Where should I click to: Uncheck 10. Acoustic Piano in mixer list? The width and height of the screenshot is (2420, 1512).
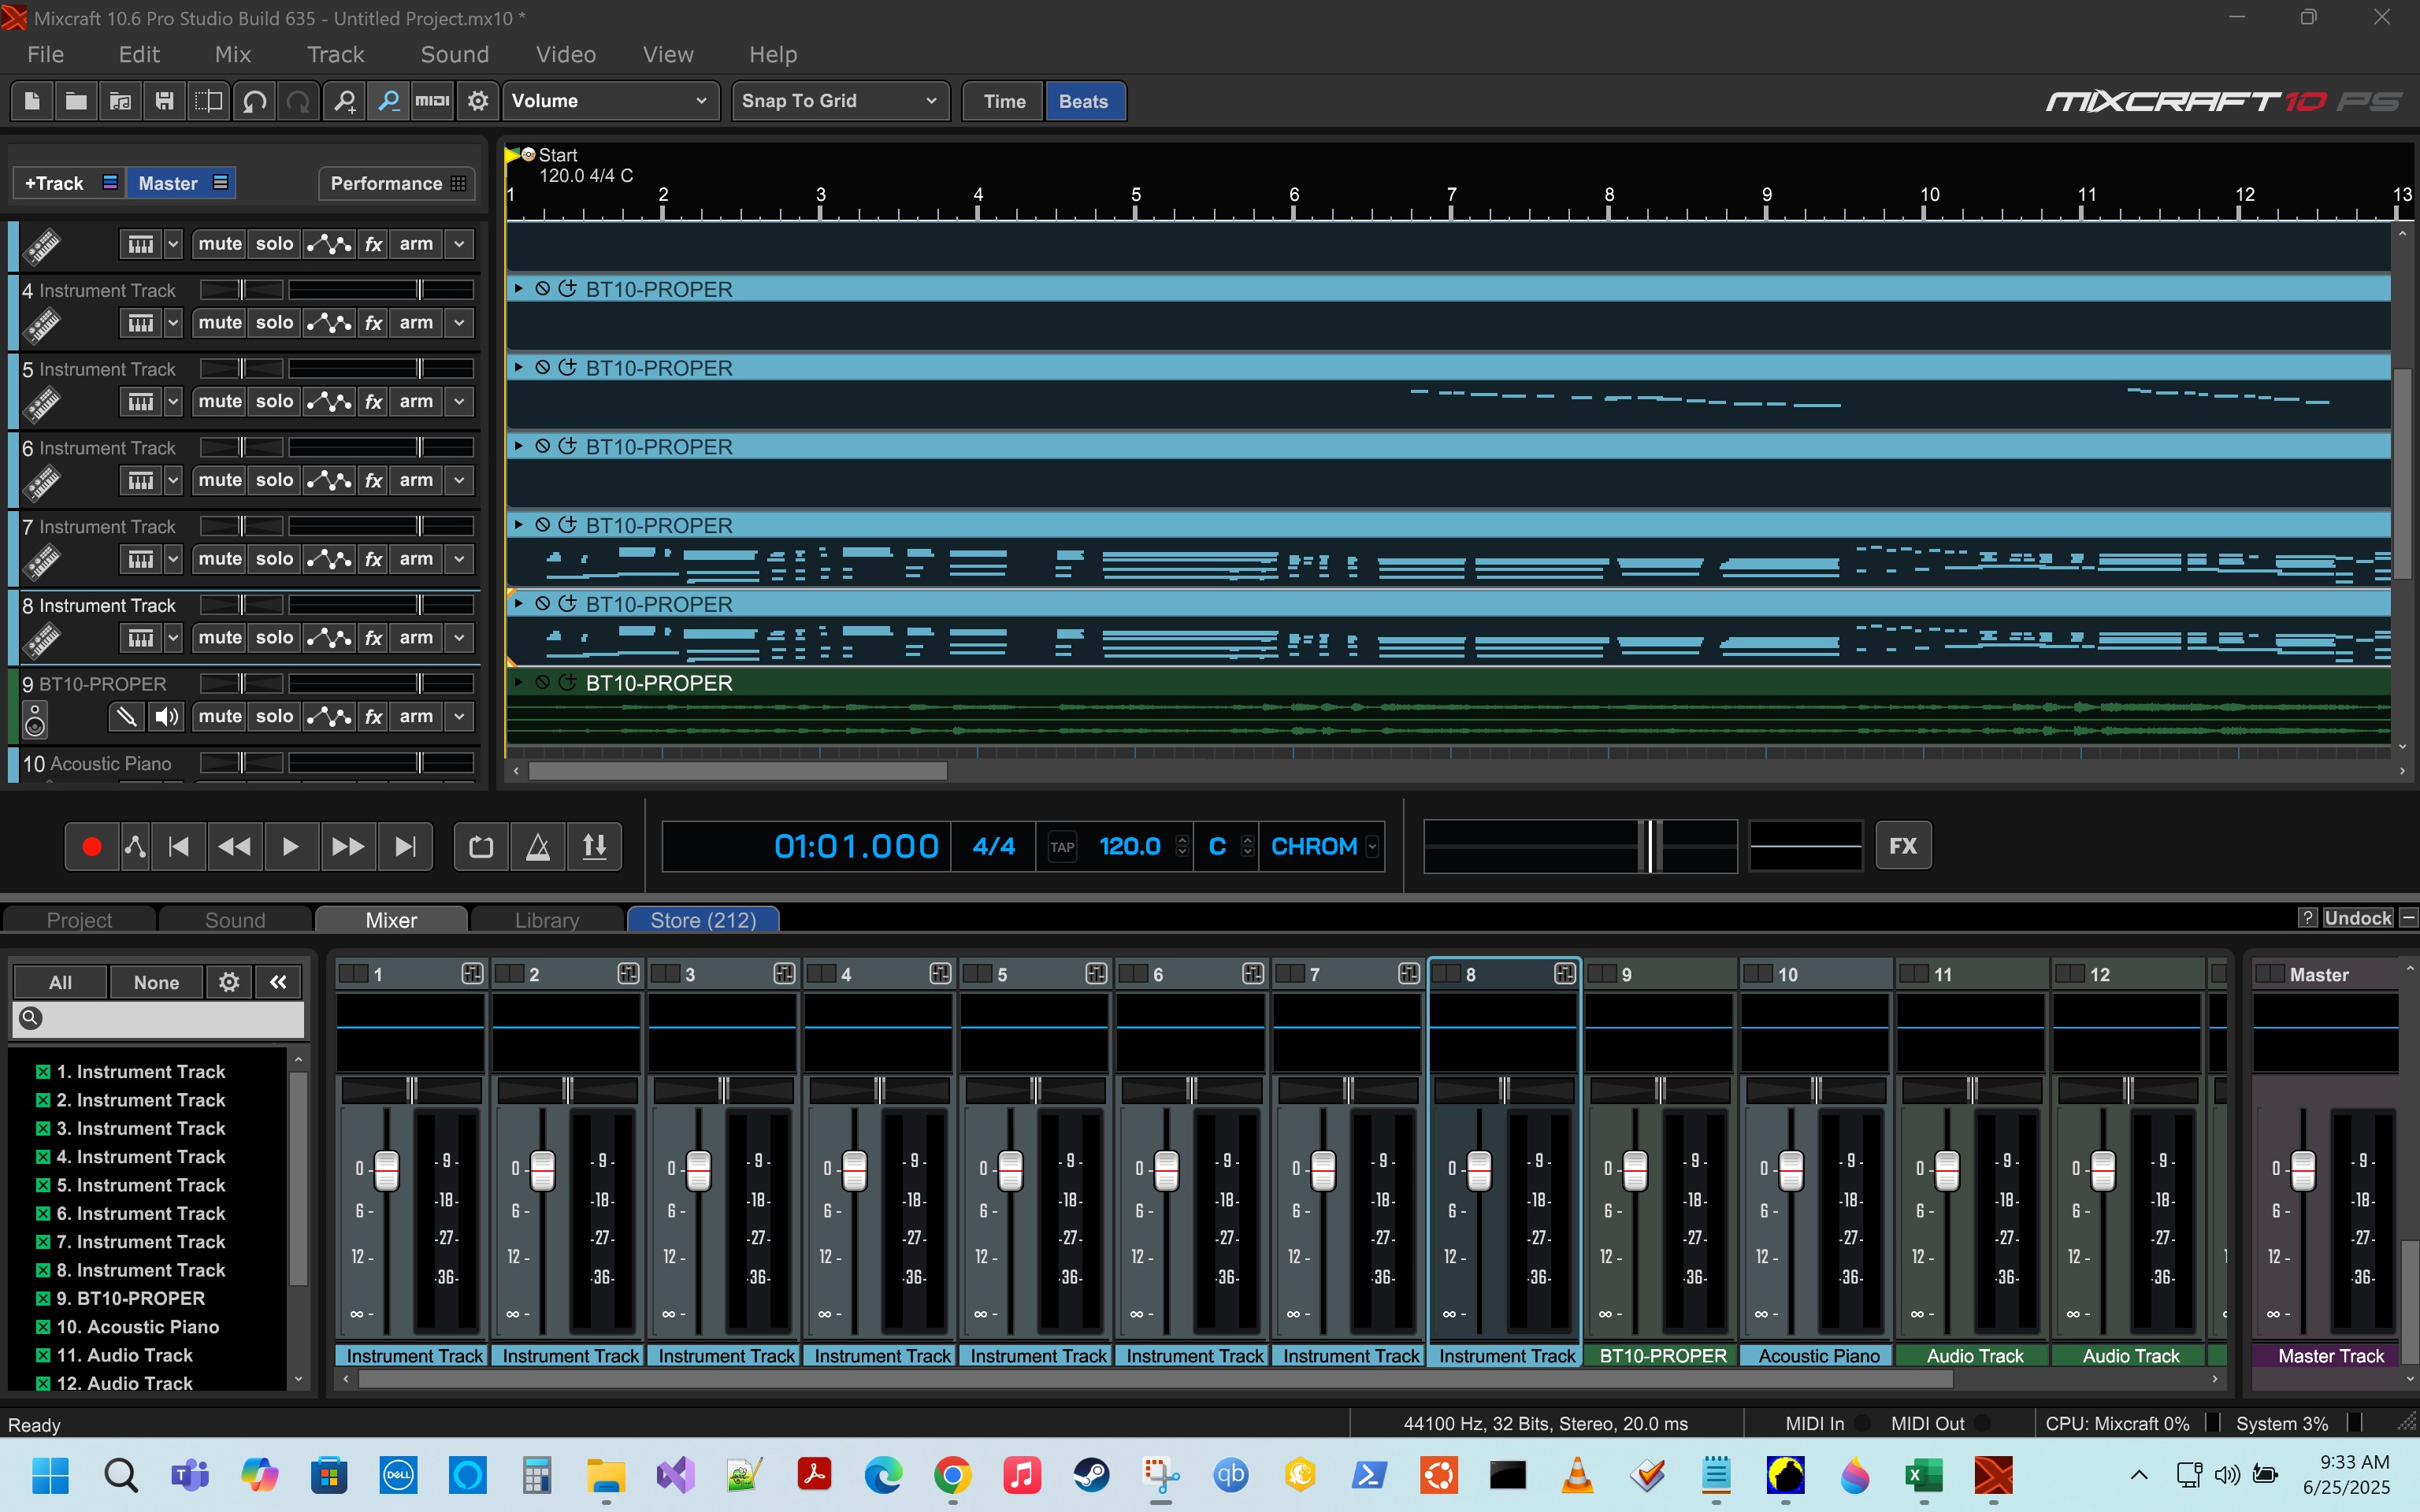pyautogui.click(x=43, y=1327)
